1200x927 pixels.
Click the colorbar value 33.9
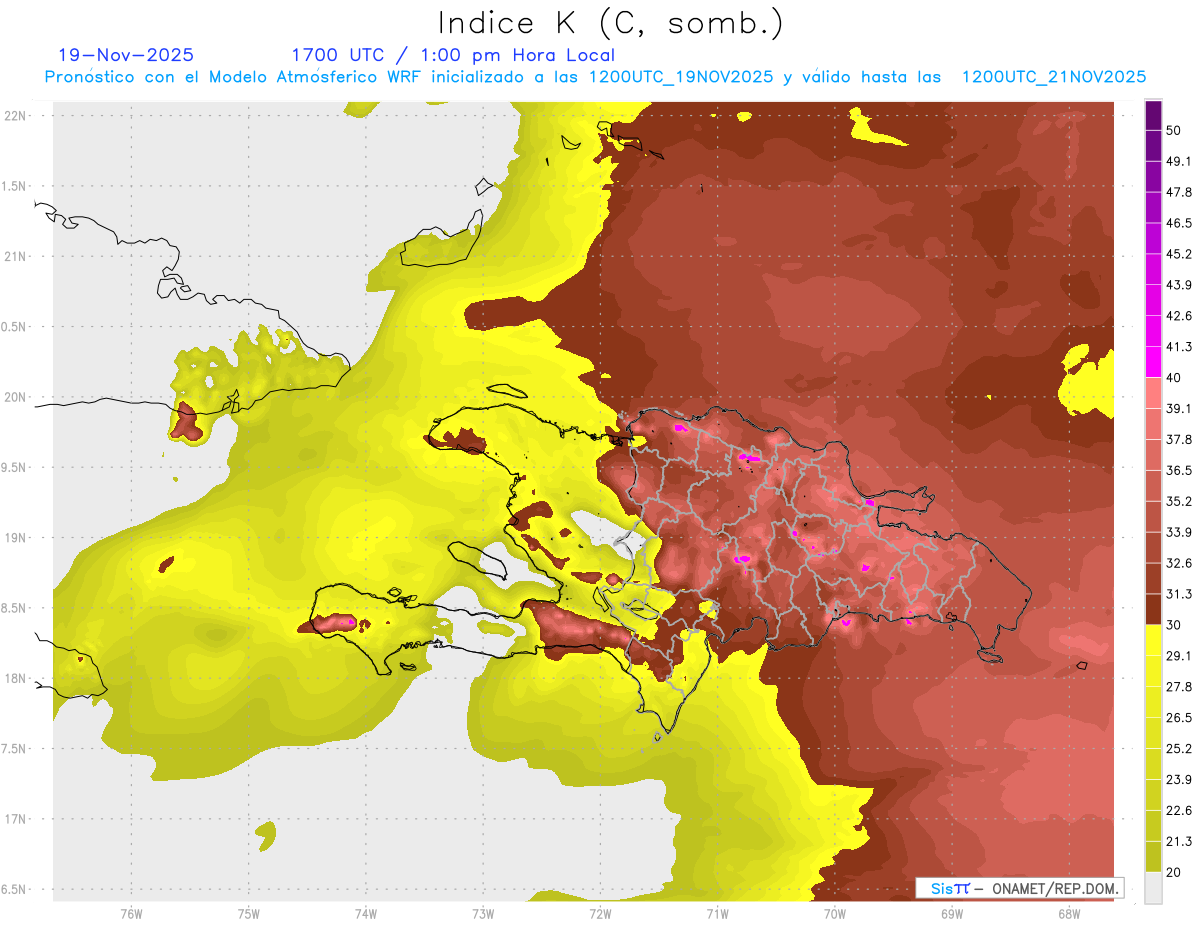pos(1179,532)
